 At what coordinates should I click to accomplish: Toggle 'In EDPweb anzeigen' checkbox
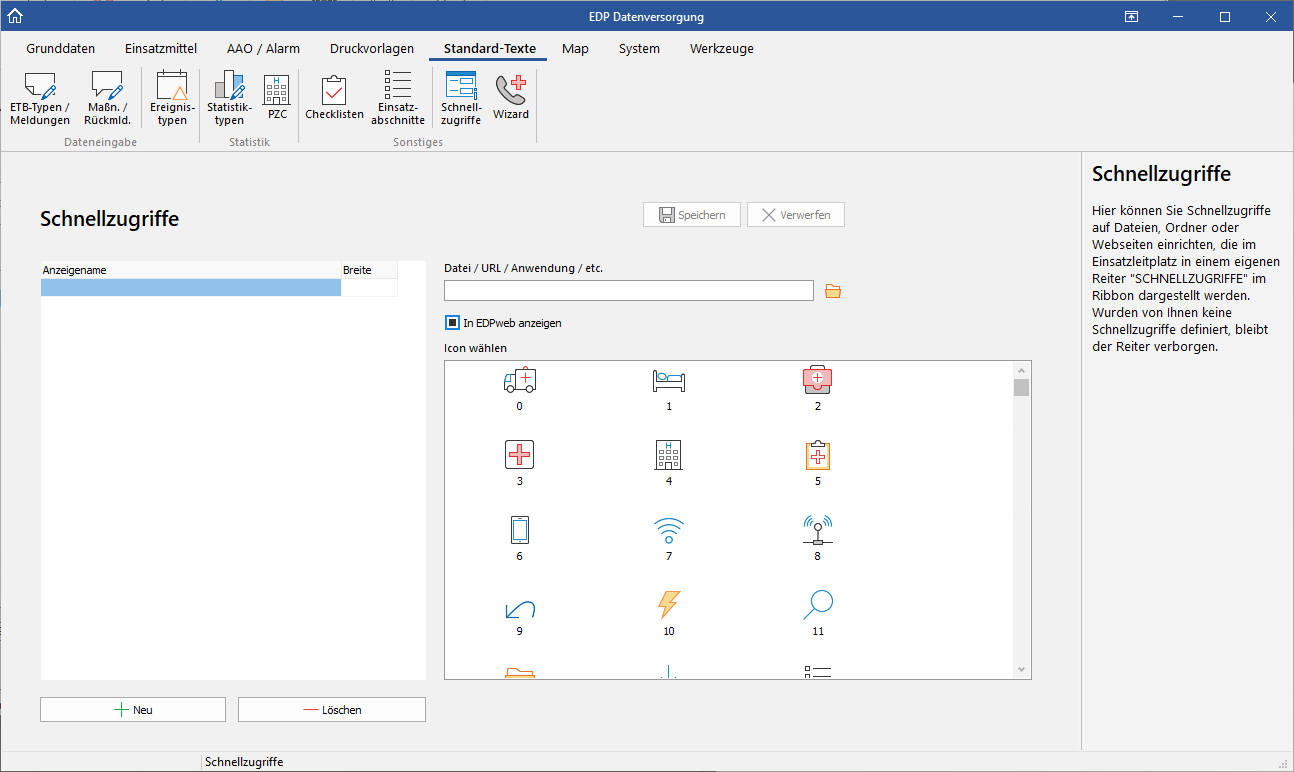pyautogui.click(x=452, y=323)
